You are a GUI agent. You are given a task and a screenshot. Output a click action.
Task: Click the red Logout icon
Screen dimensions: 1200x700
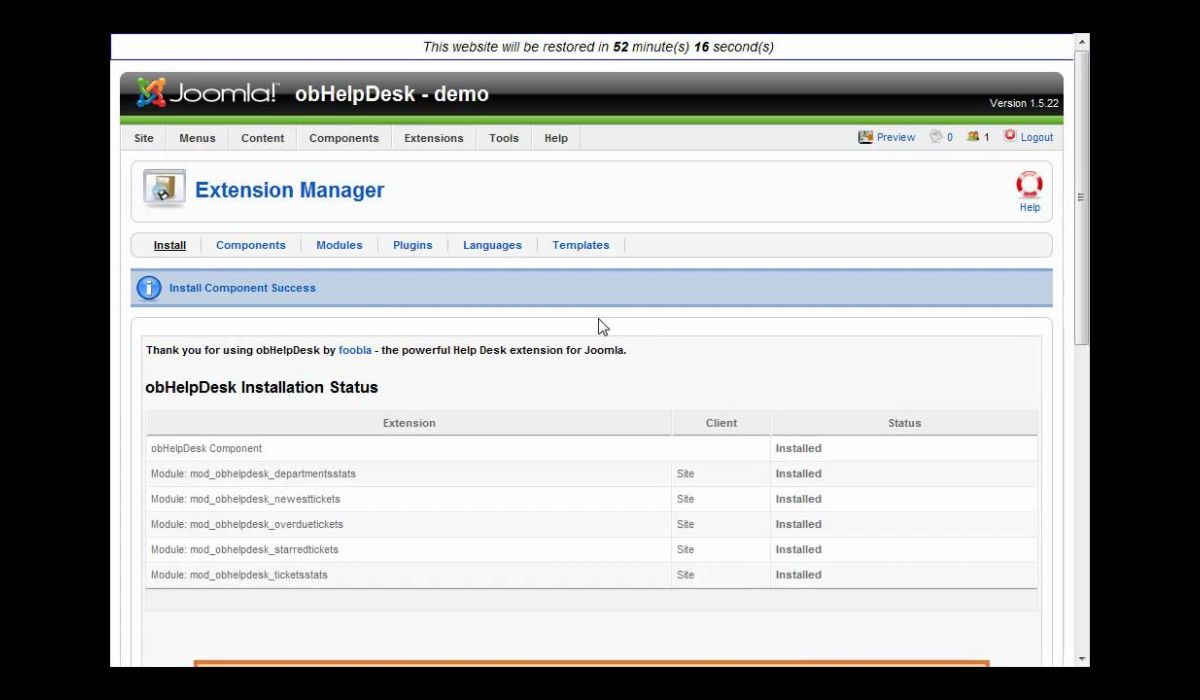(x=1010, y=136)
